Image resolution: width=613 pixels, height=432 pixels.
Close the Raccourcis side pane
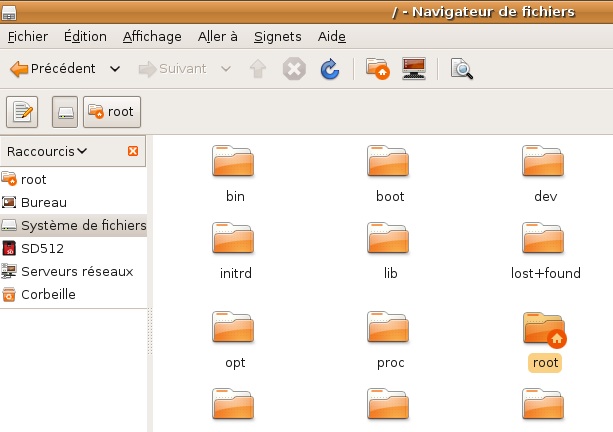pos(133,151)
